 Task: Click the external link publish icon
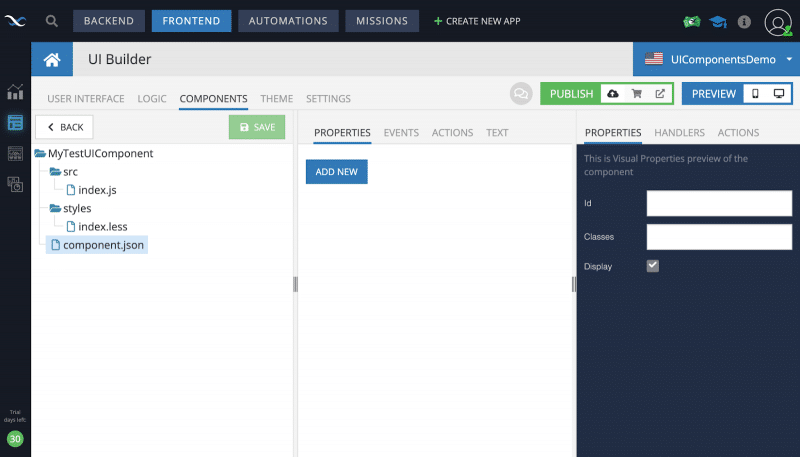tap(660, 94)
